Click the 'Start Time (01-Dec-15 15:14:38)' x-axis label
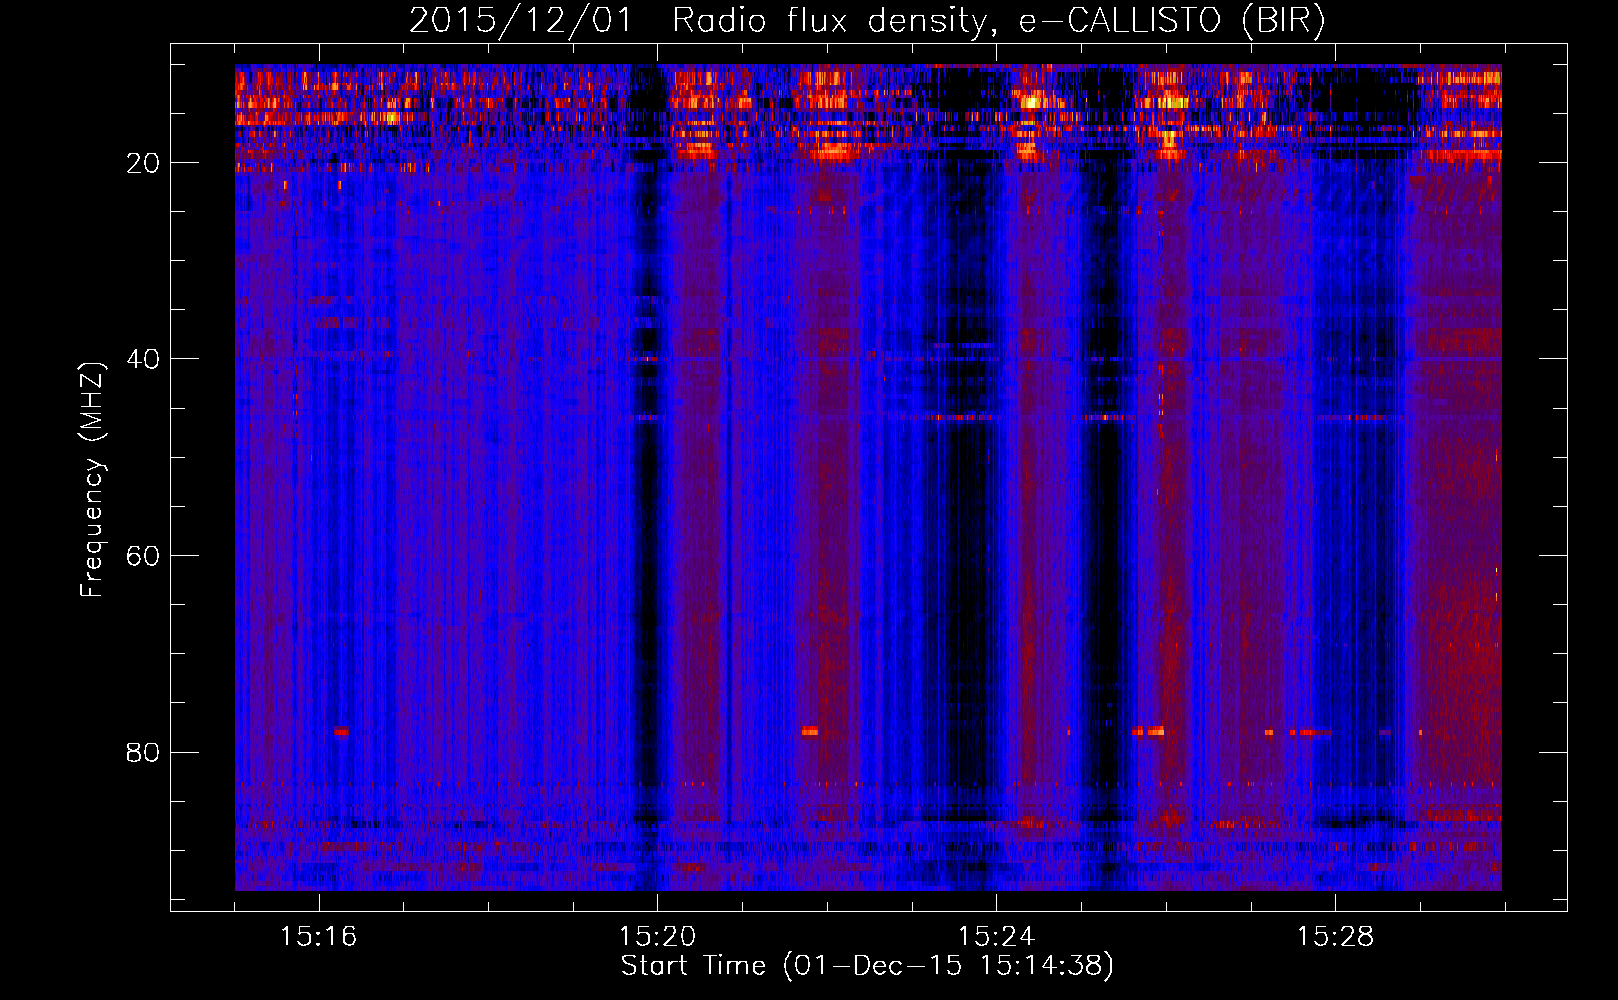Screen dimensions: 1618x1000 coord(867,966)
